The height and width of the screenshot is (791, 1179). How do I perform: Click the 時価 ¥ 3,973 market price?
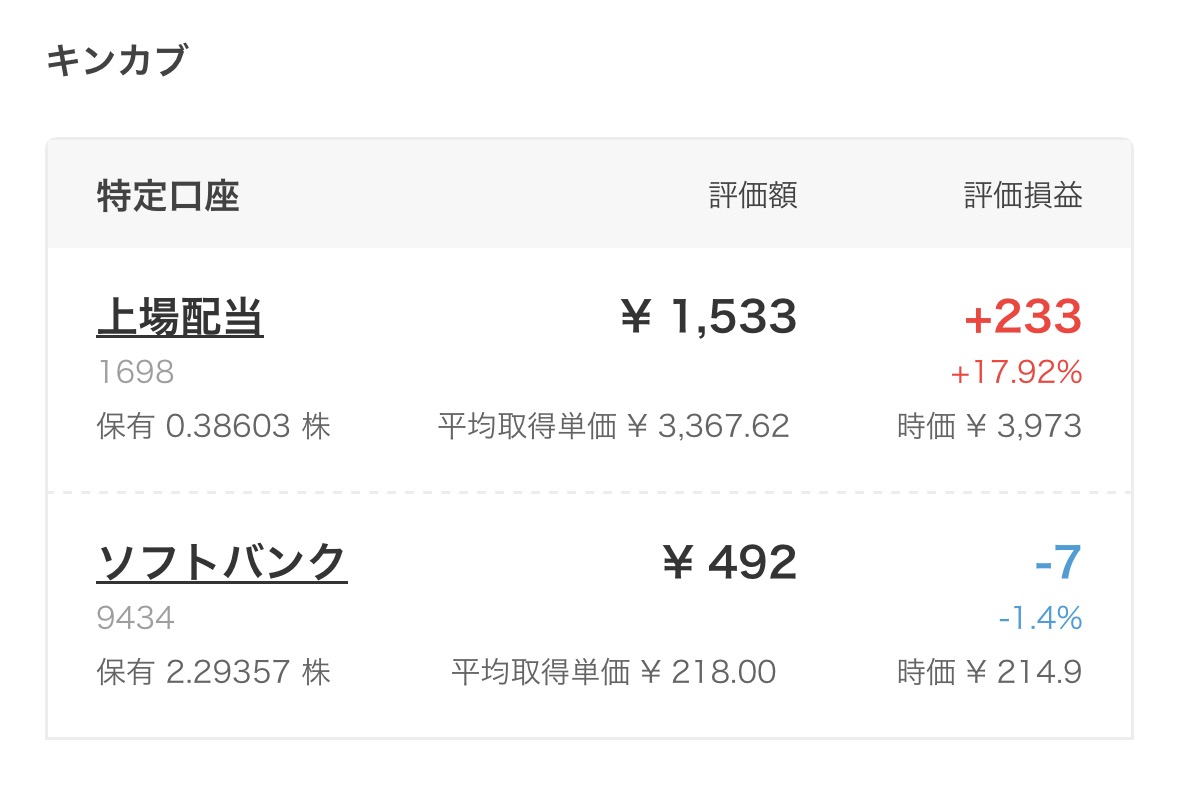point(989,427)
